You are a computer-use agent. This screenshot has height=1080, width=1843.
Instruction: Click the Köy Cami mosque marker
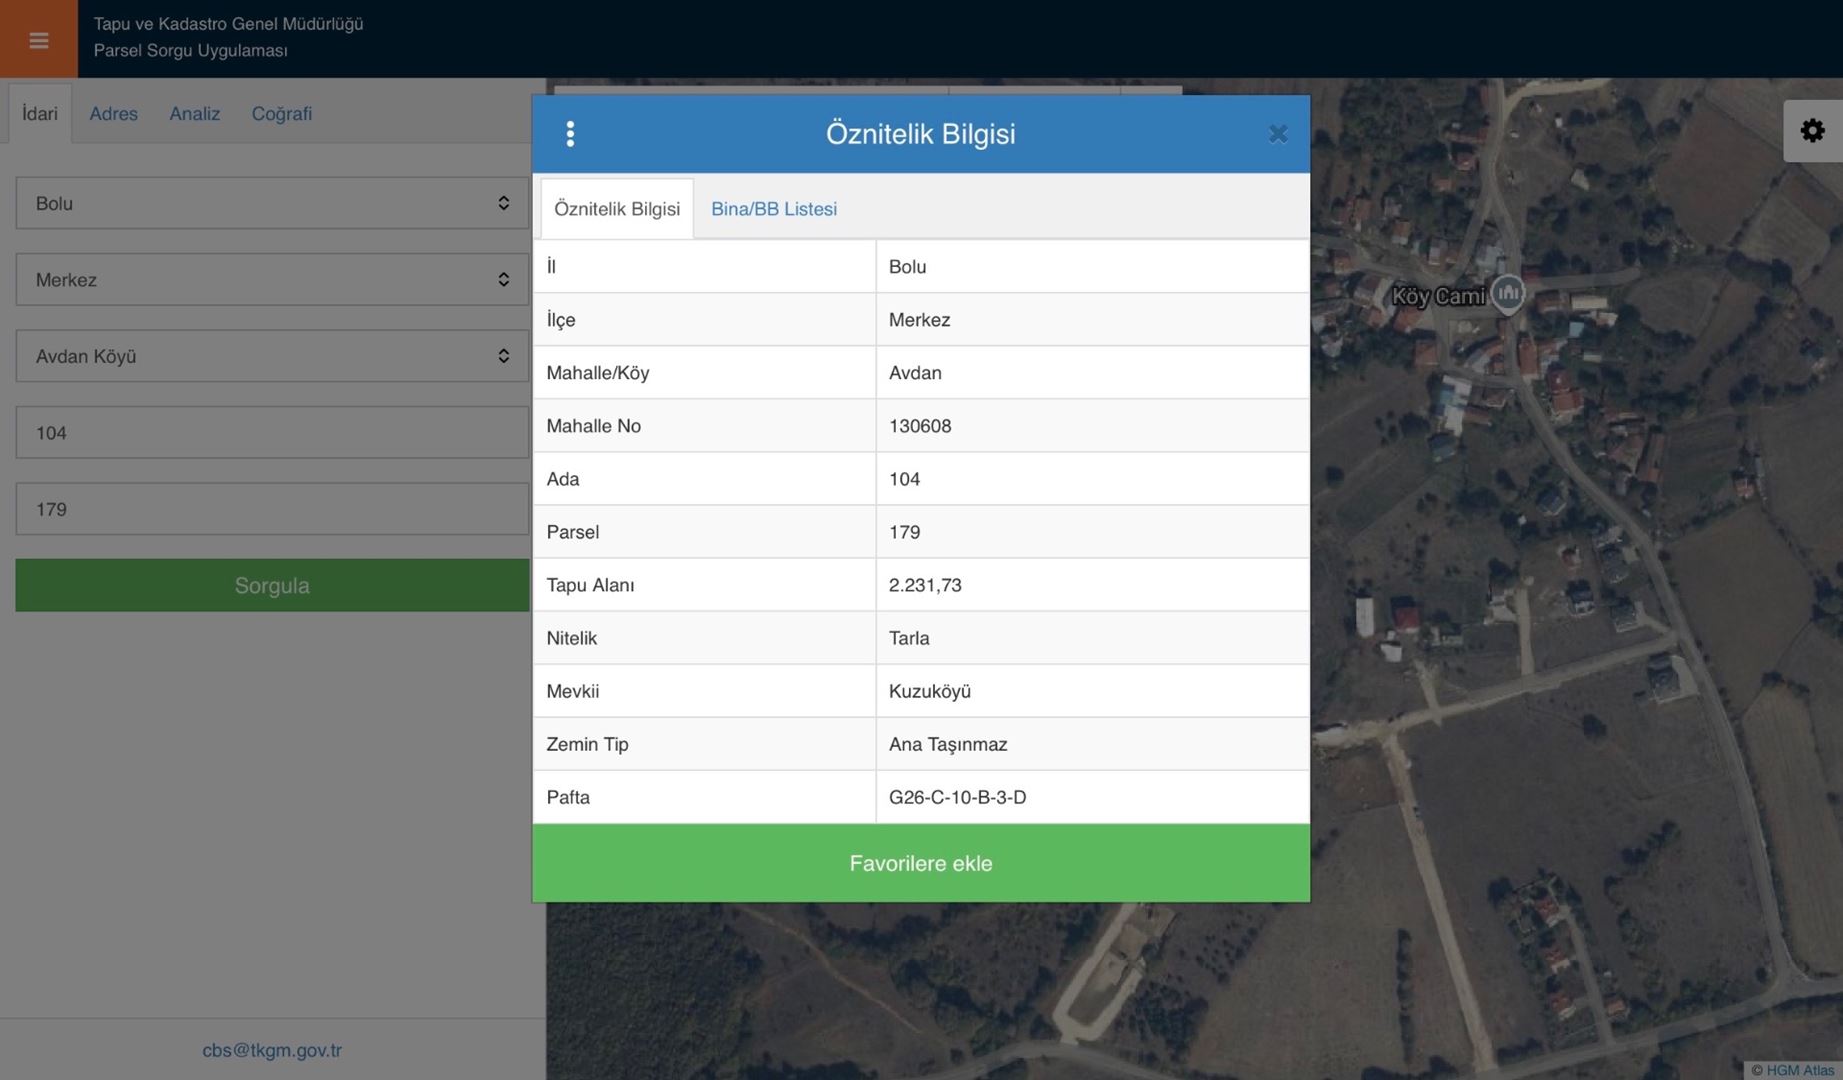(1507, 294)
